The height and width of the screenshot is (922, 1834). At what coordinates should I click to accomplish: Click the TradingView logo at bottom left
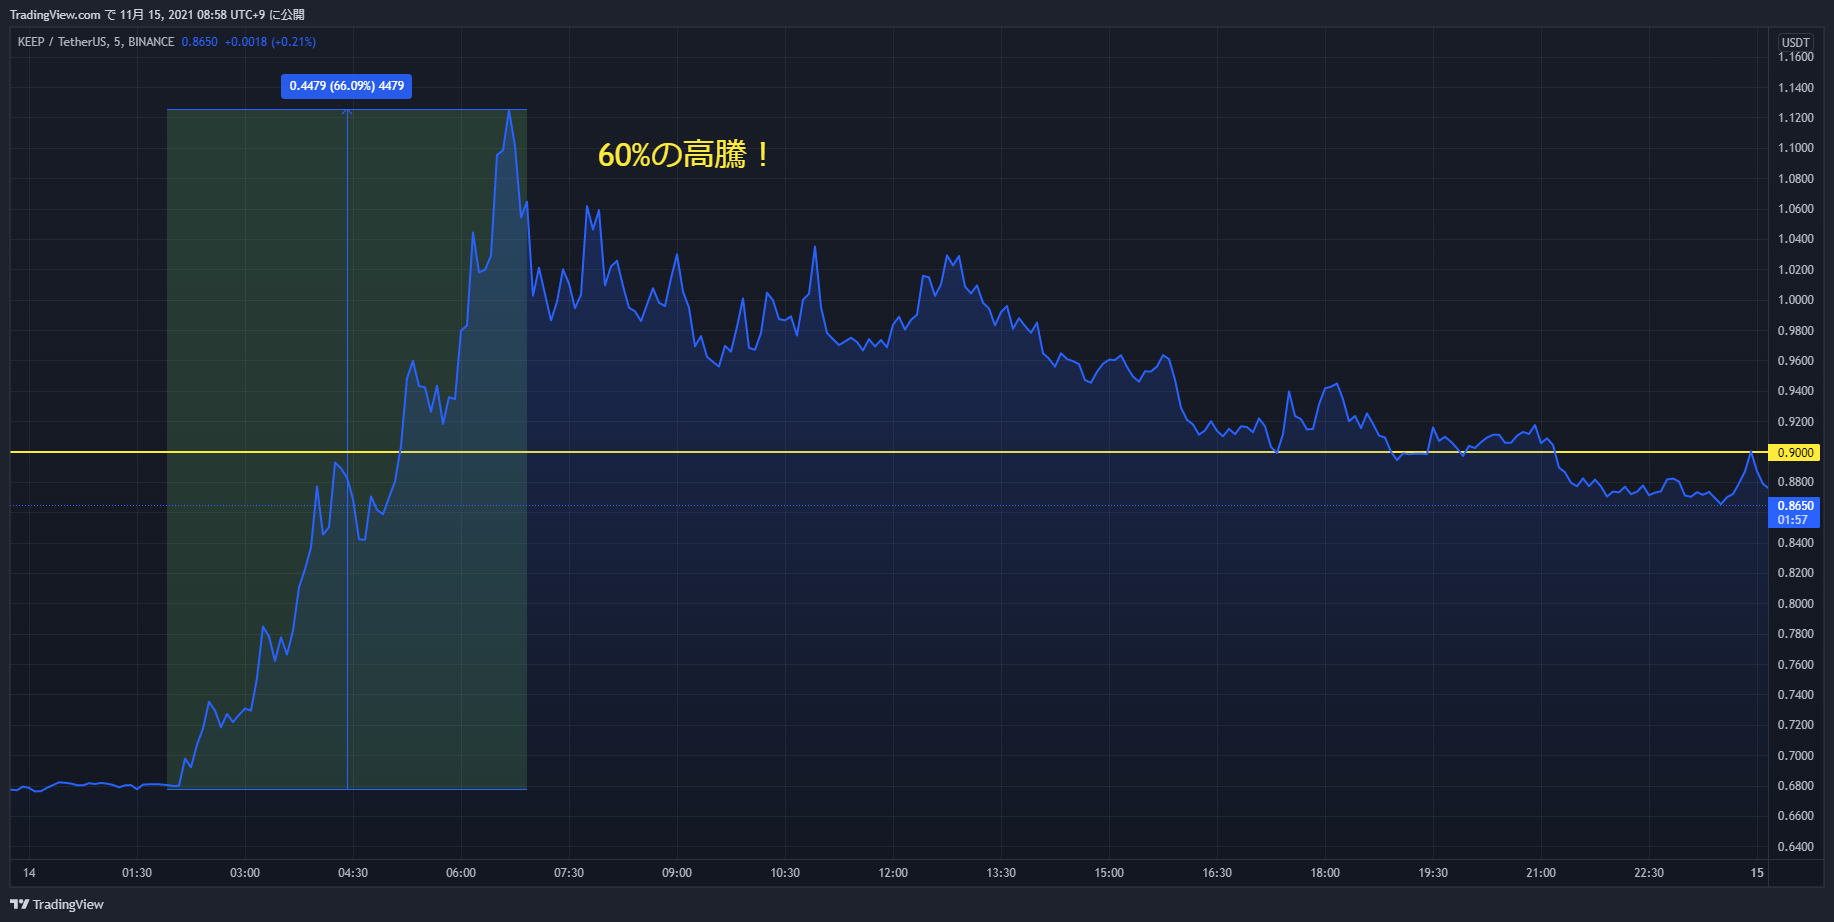tap(57, 904)
